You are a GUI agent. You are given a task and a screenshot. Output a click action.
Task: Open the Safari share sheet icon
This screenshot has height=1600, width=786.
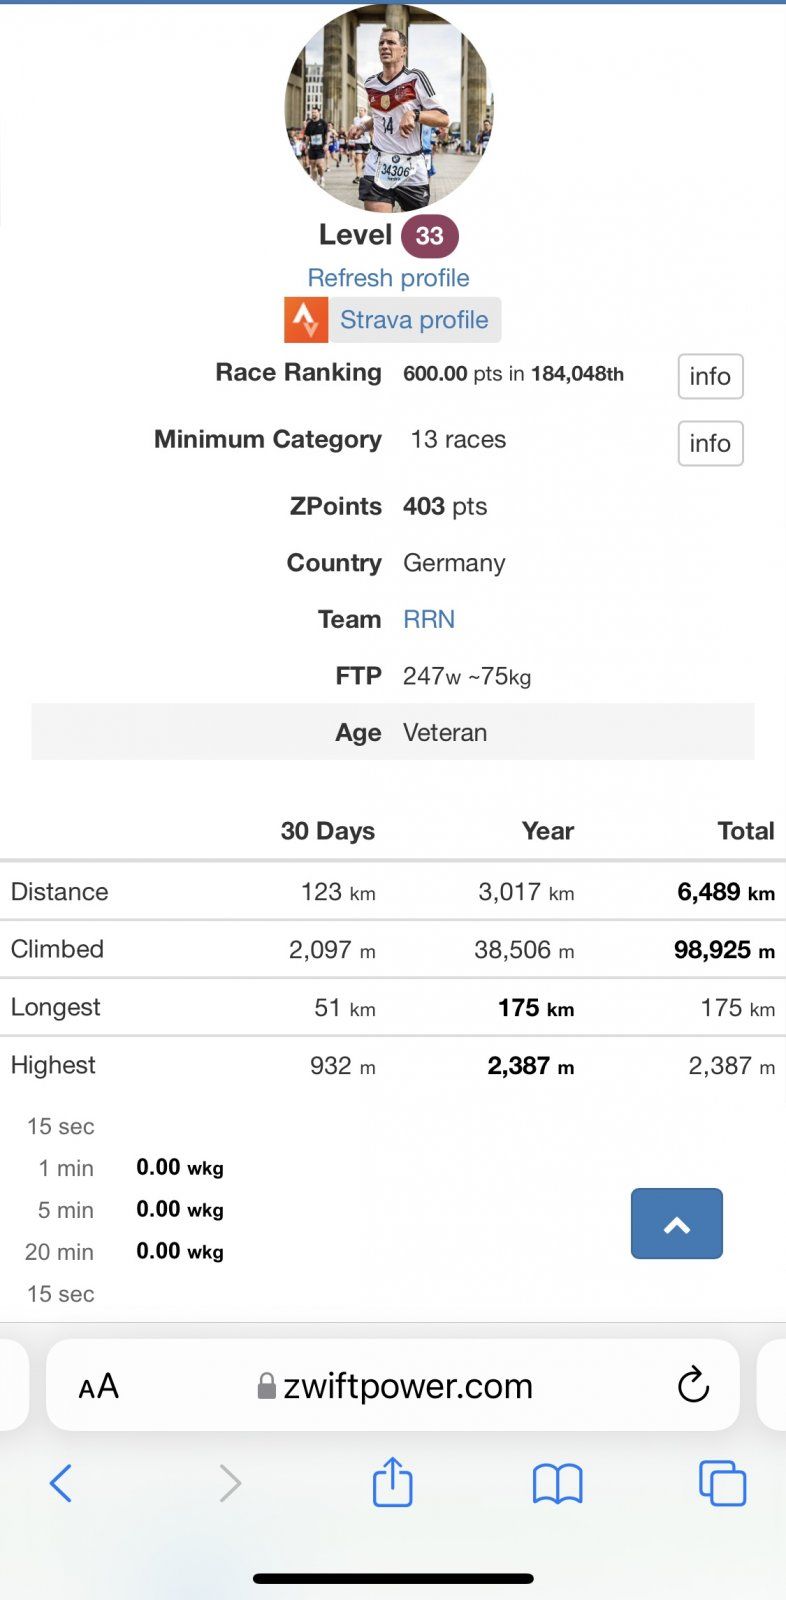(x=392, y=1482)
